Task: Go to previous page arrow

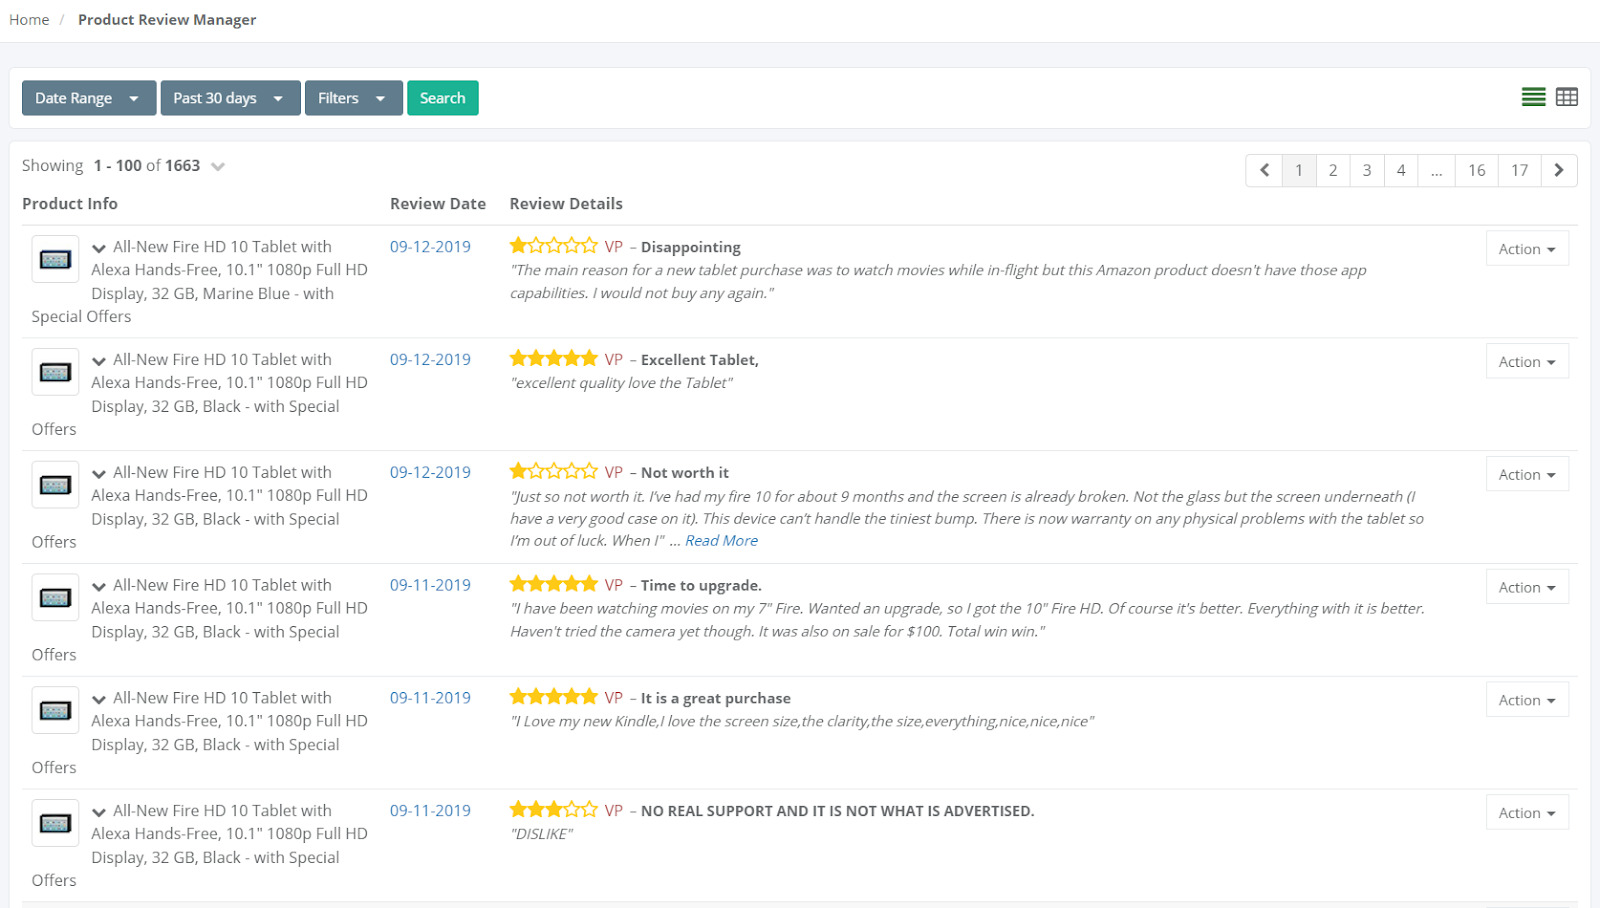Action: tap(1264, 170)
